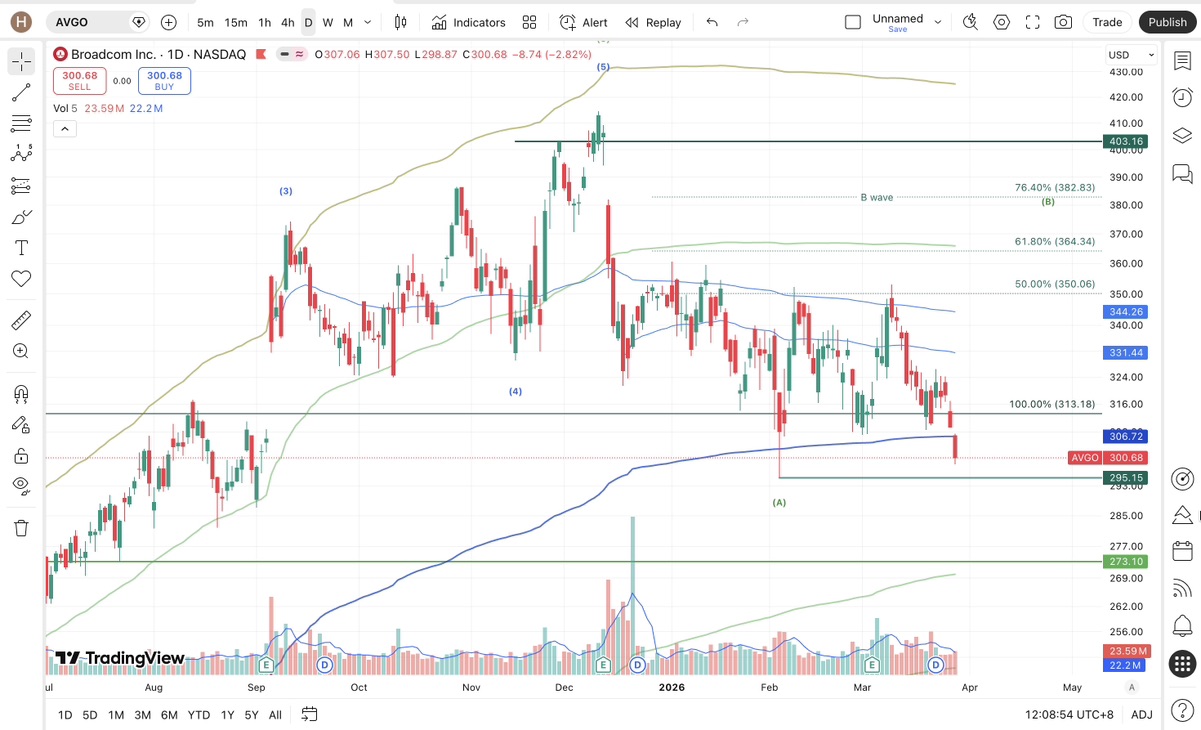This screenshot has width=1201, height=730.
Task: Open the Indicators dialog
Action: (x=468, y=22)
